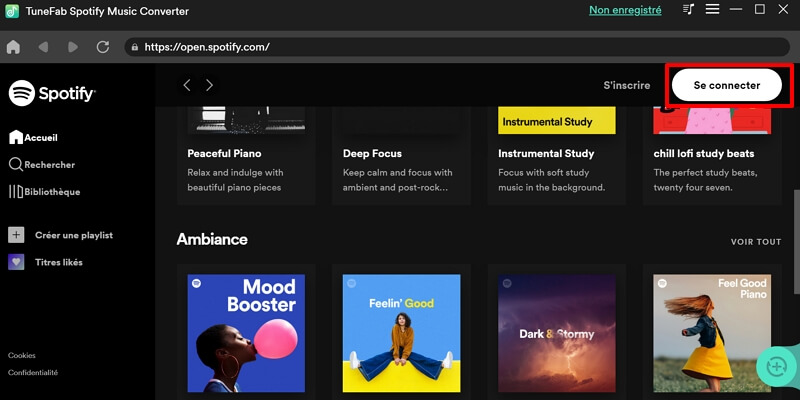Click the plus icon for Créer une playlist
The image size is (800, 400).
tap(16, 235)
